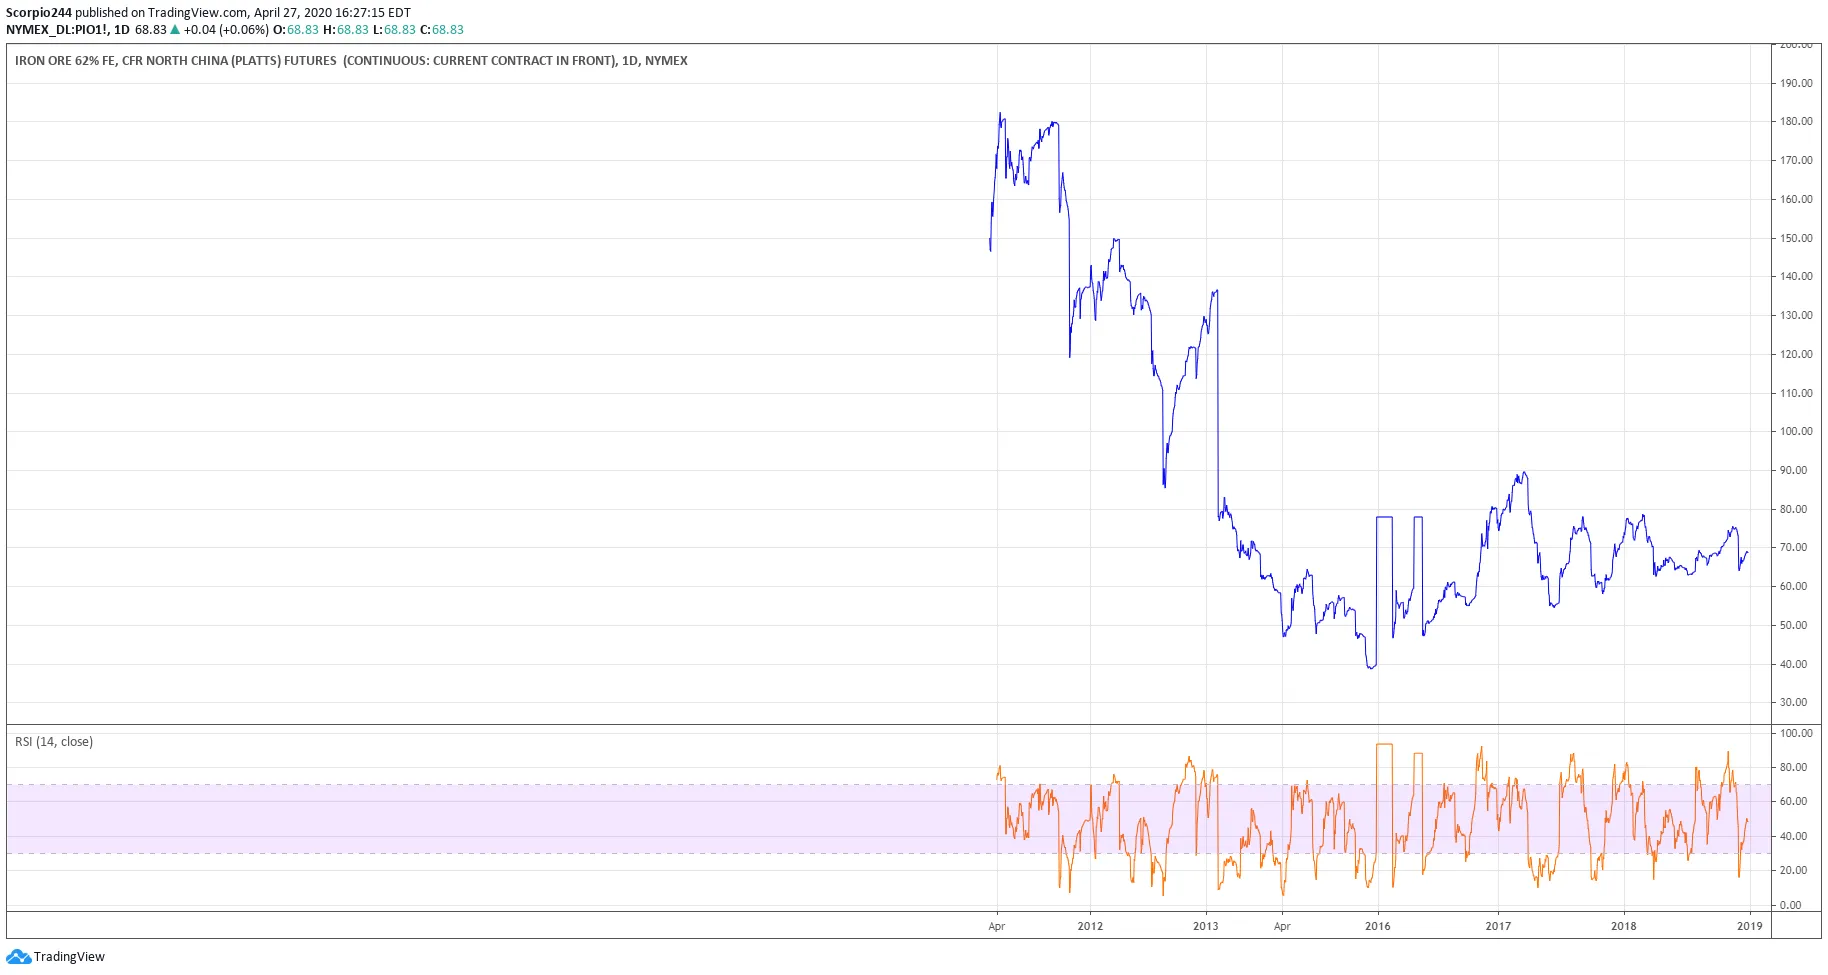The height and width of the screenshot is (975, 1828).
Task: Click the 160.00 price axis label
Action: tap(1796, 199)
